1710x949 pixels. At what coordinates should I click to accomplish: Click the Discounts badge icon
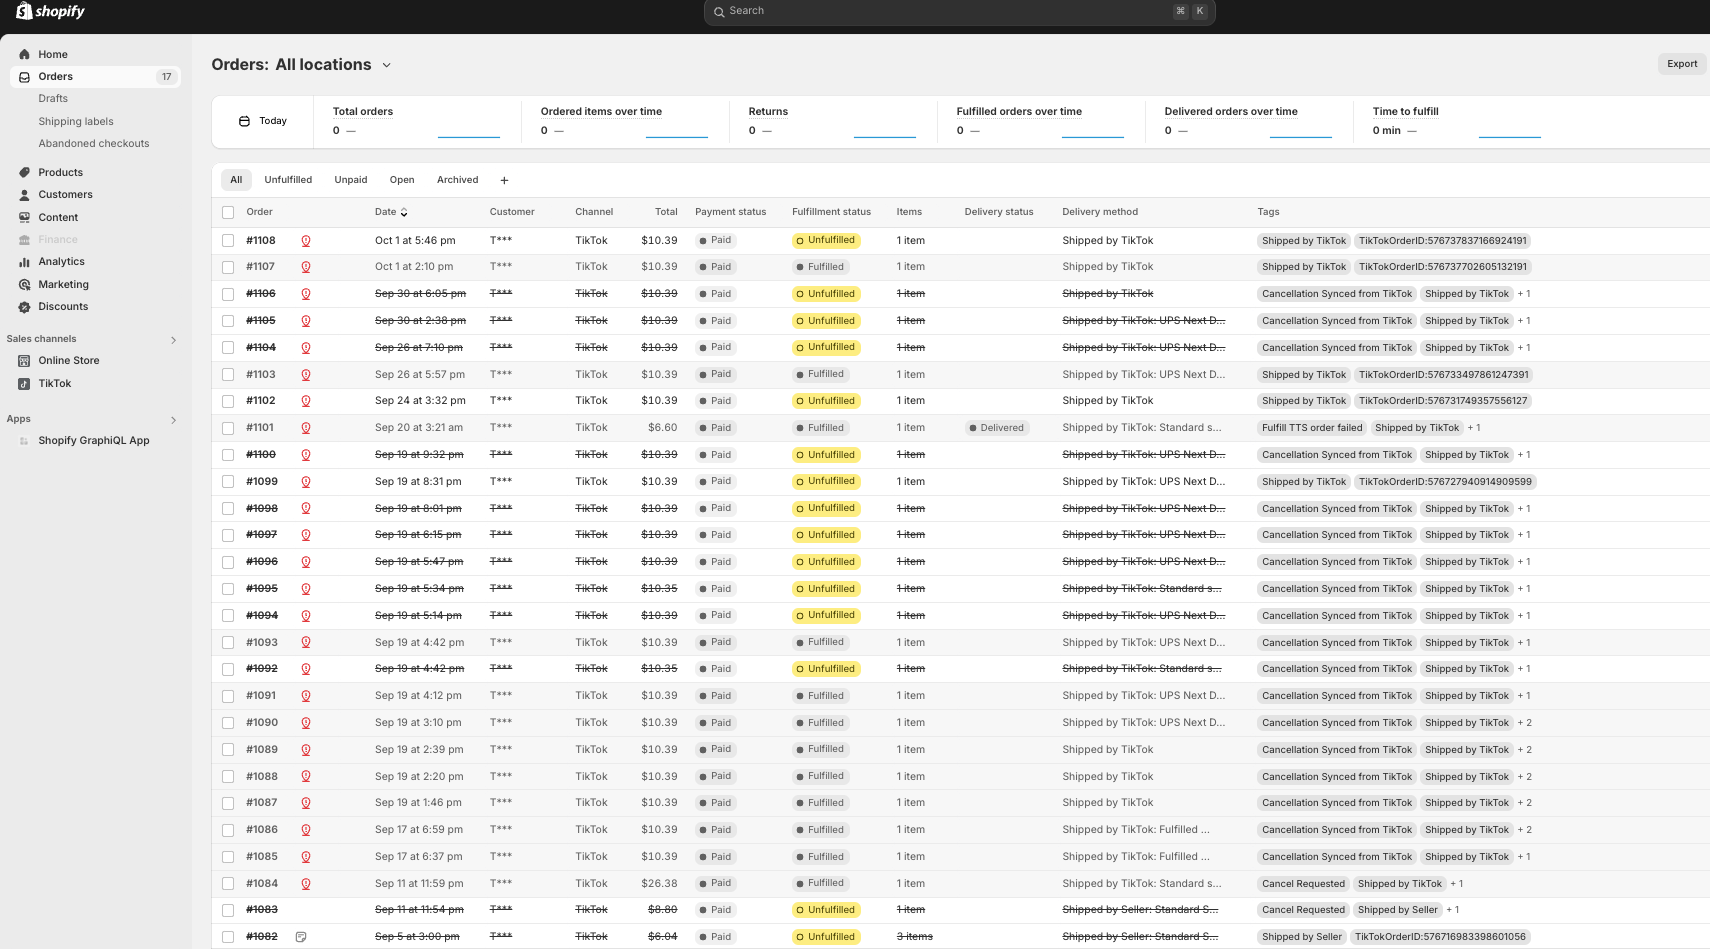[x=24, y=307]
